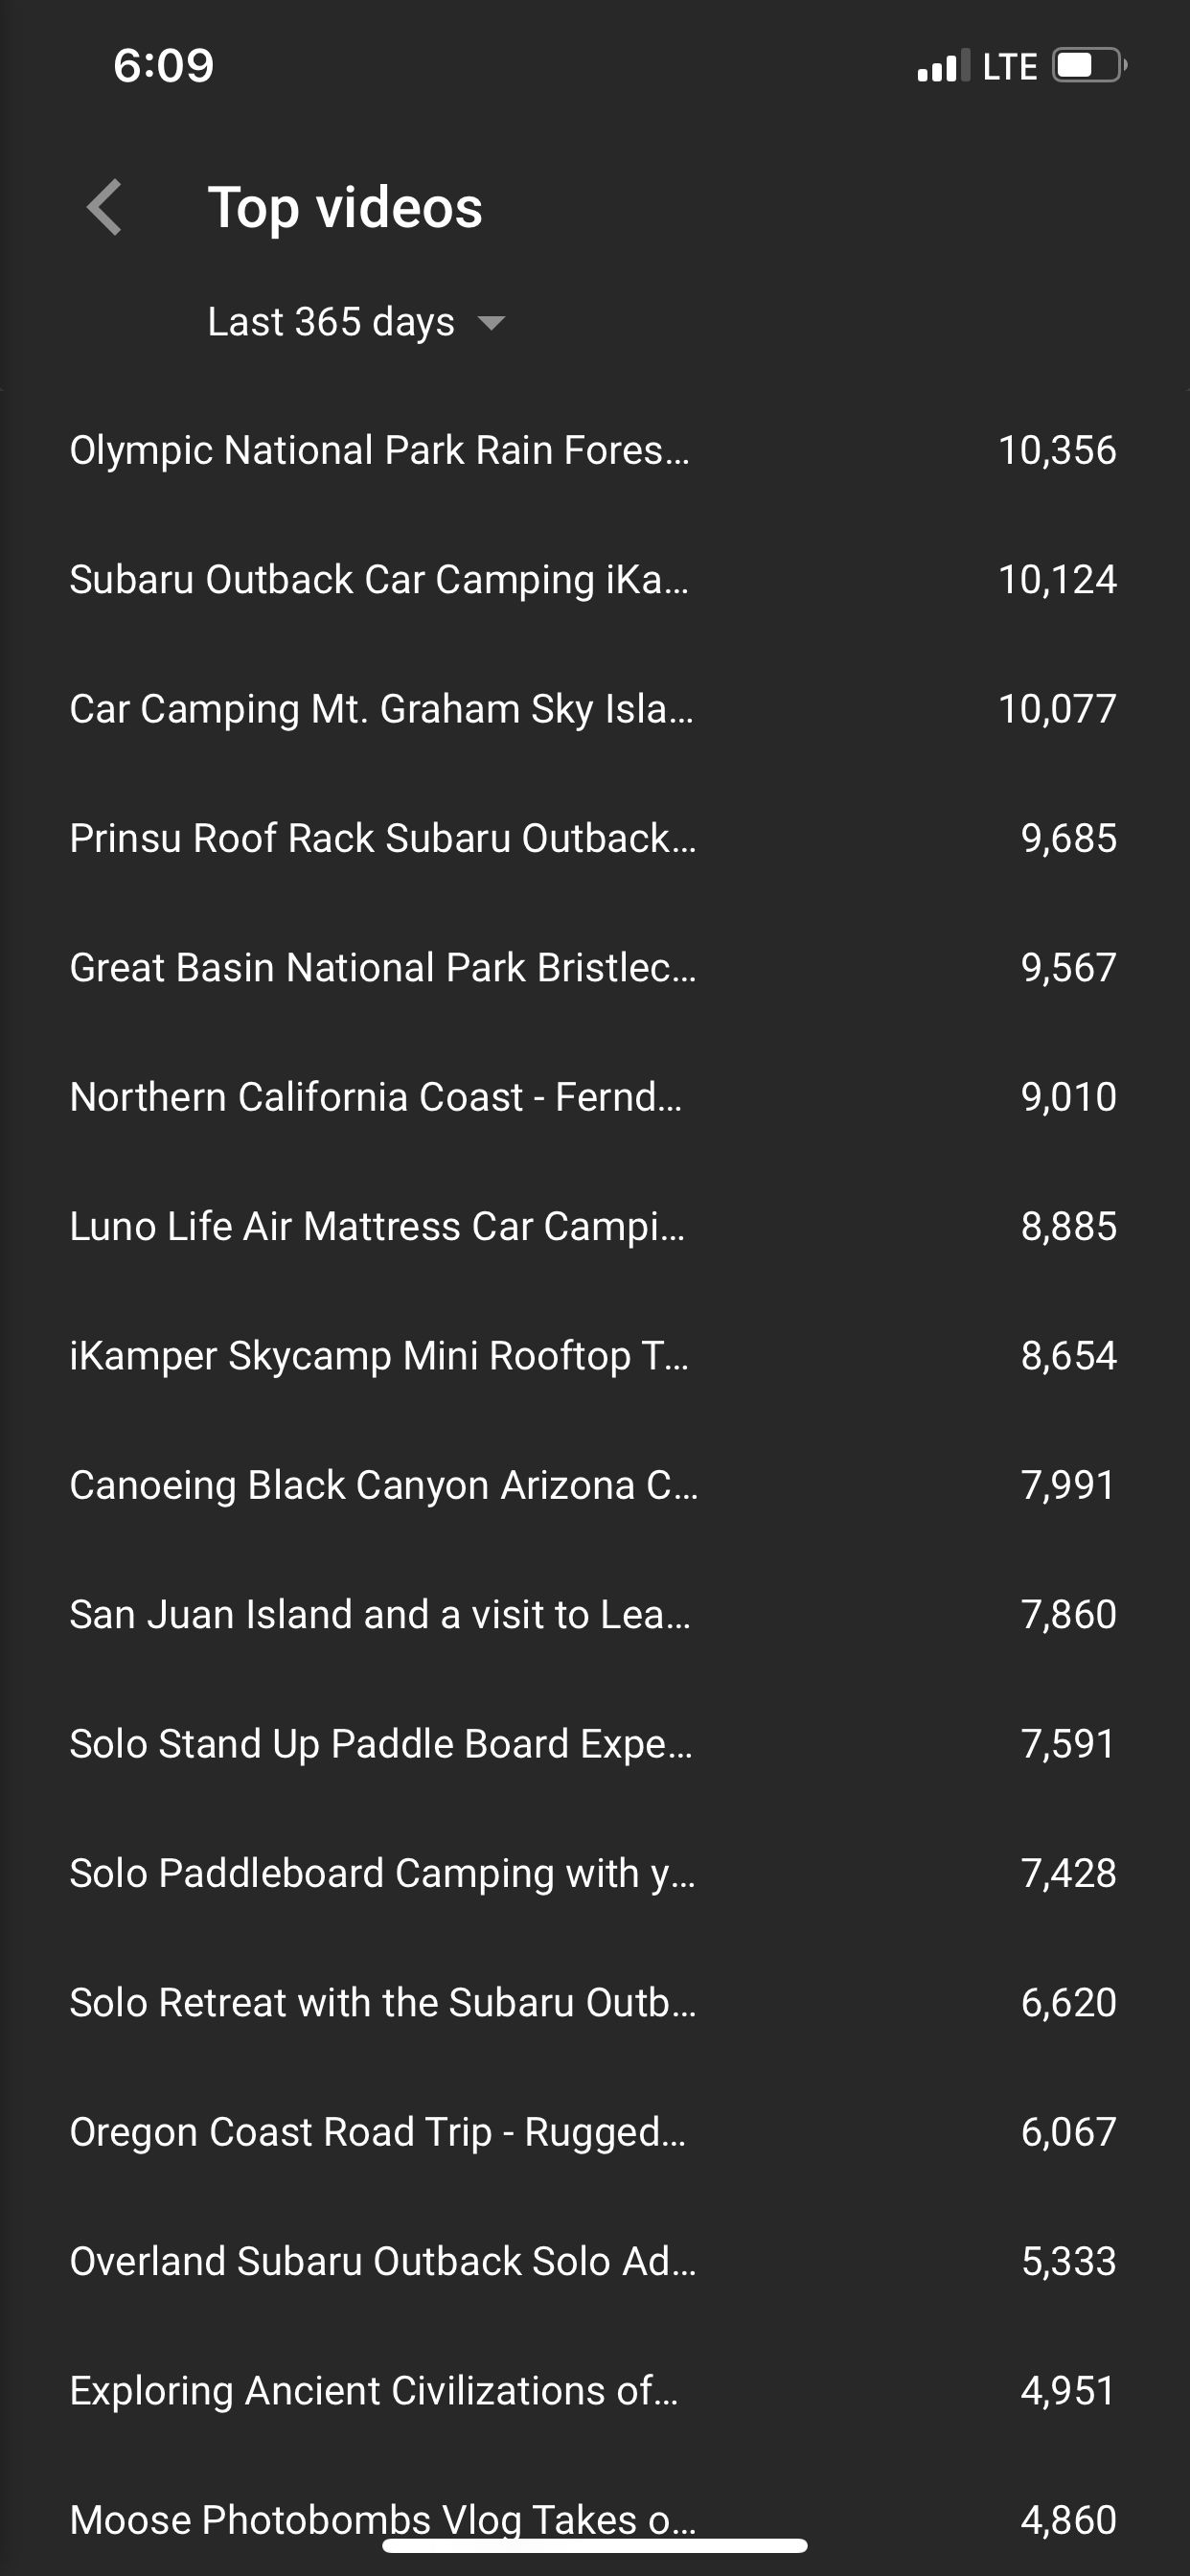Image resolution: width=1190 pixels, height=2576 pixels.
Task: Tap the Top videos page title
Action: pyautogui.click(x=345, y=208)
